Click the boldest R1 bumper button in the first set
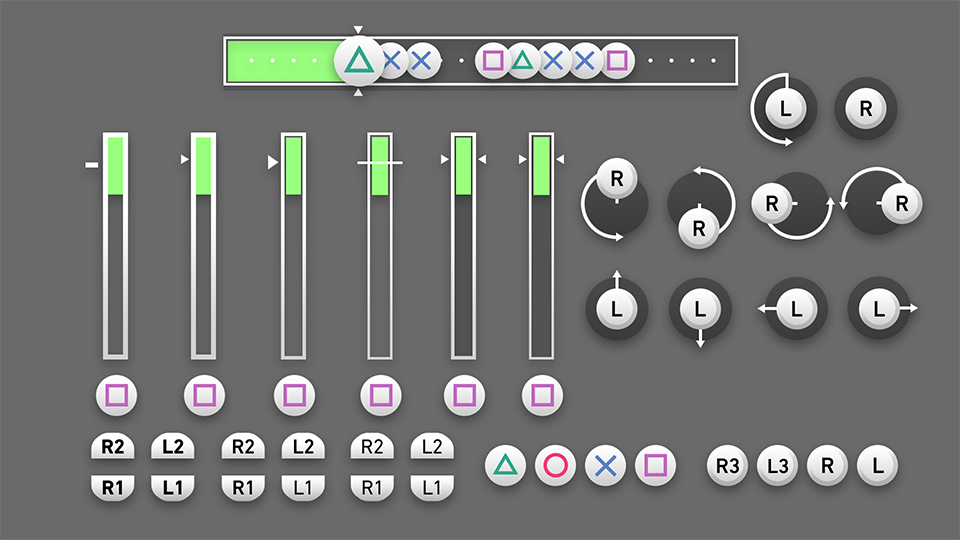 click(113, 487)
